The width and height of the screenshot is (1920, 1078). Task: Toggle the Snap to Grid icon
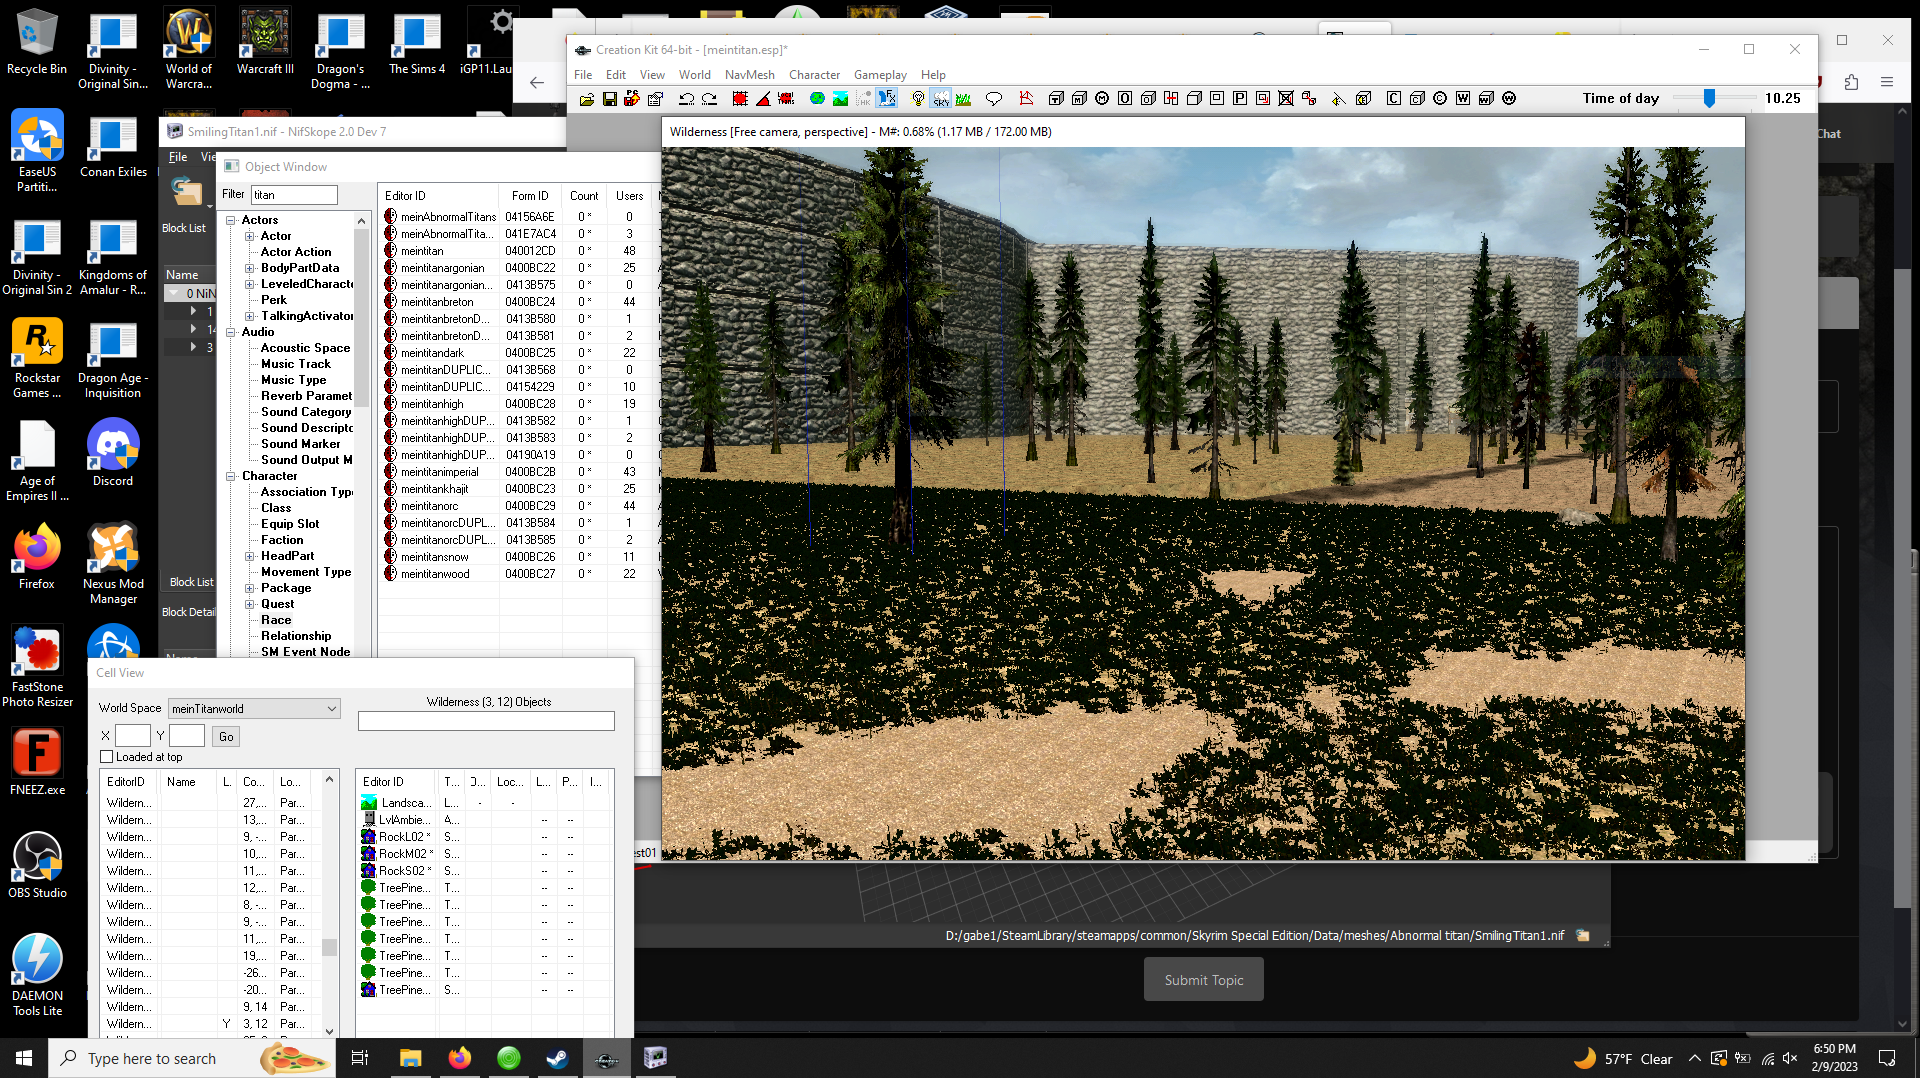(x=740, y=99)
